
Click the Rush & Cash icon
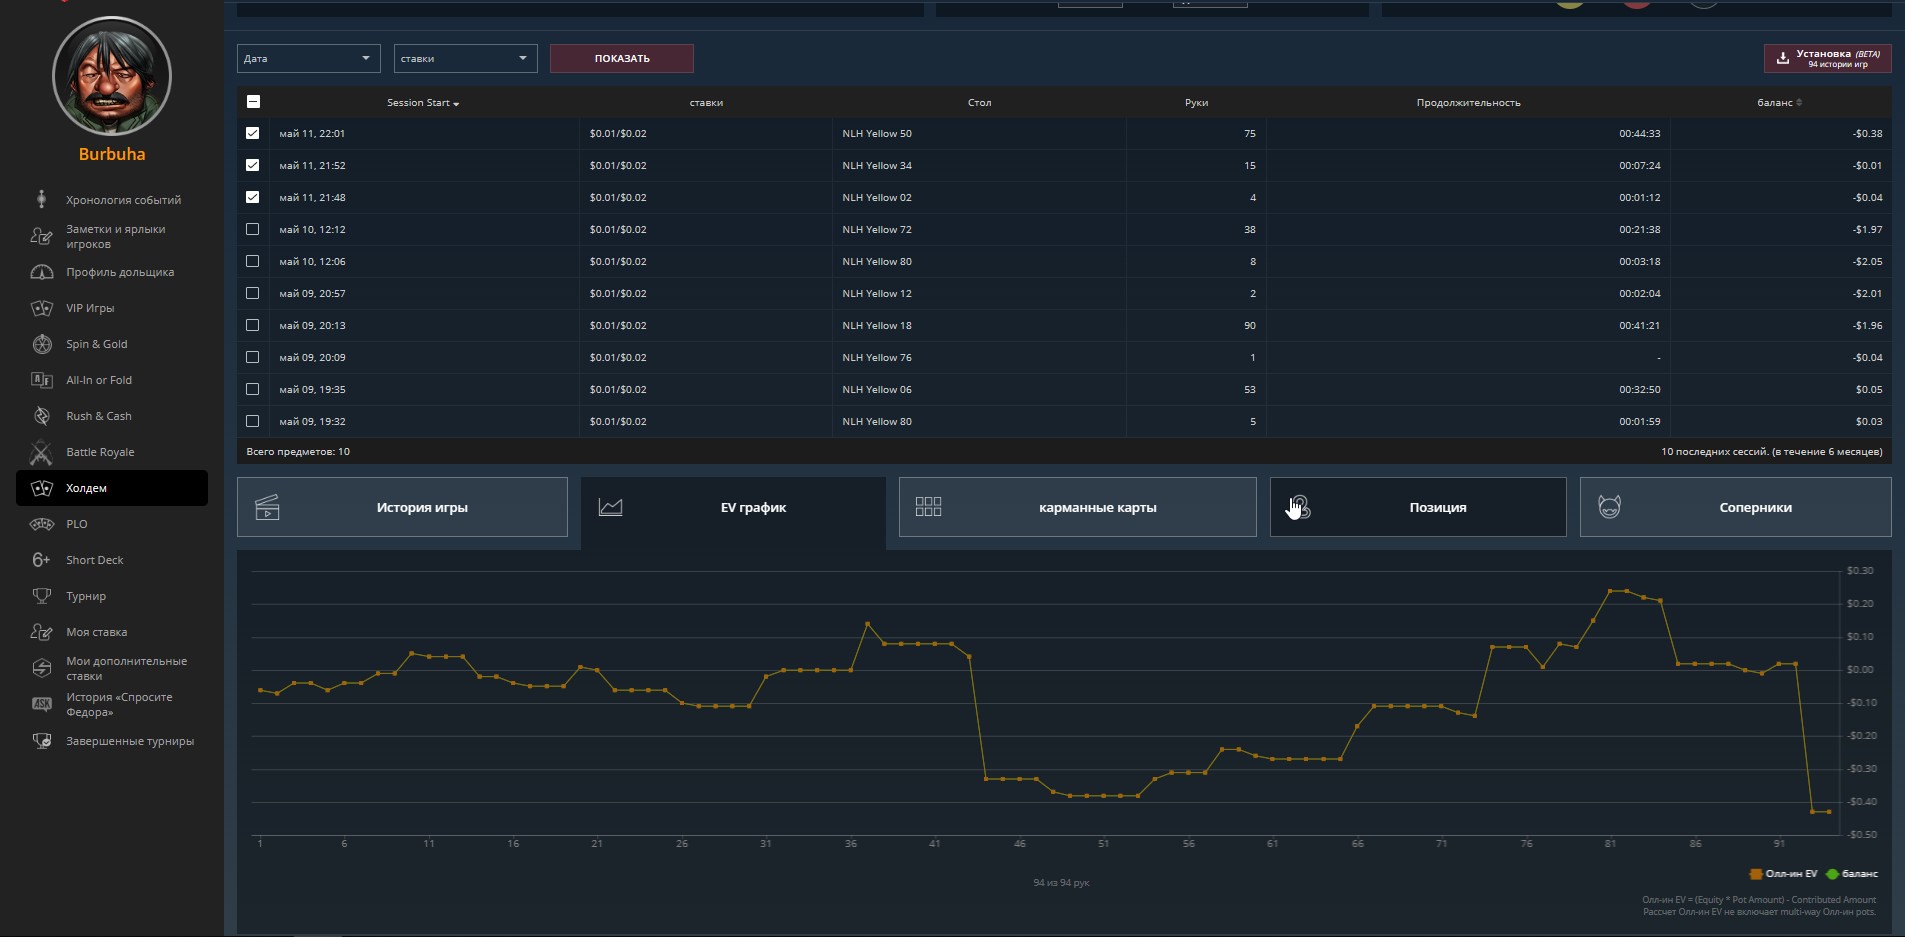(x=41, y=416)
